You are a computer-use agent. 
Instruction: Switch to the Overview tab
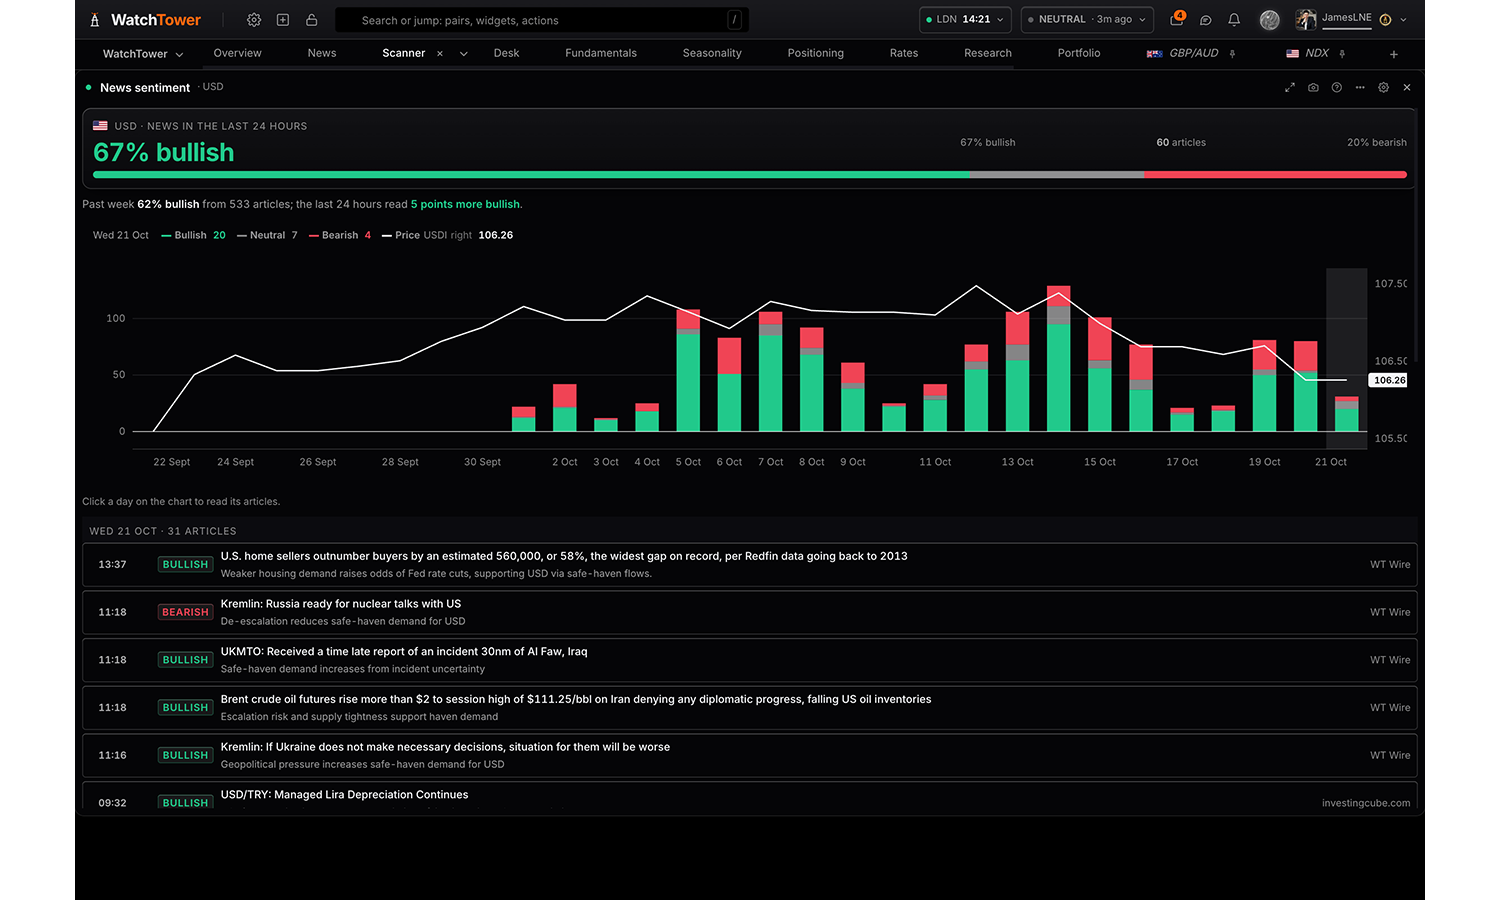click(238, 54)
